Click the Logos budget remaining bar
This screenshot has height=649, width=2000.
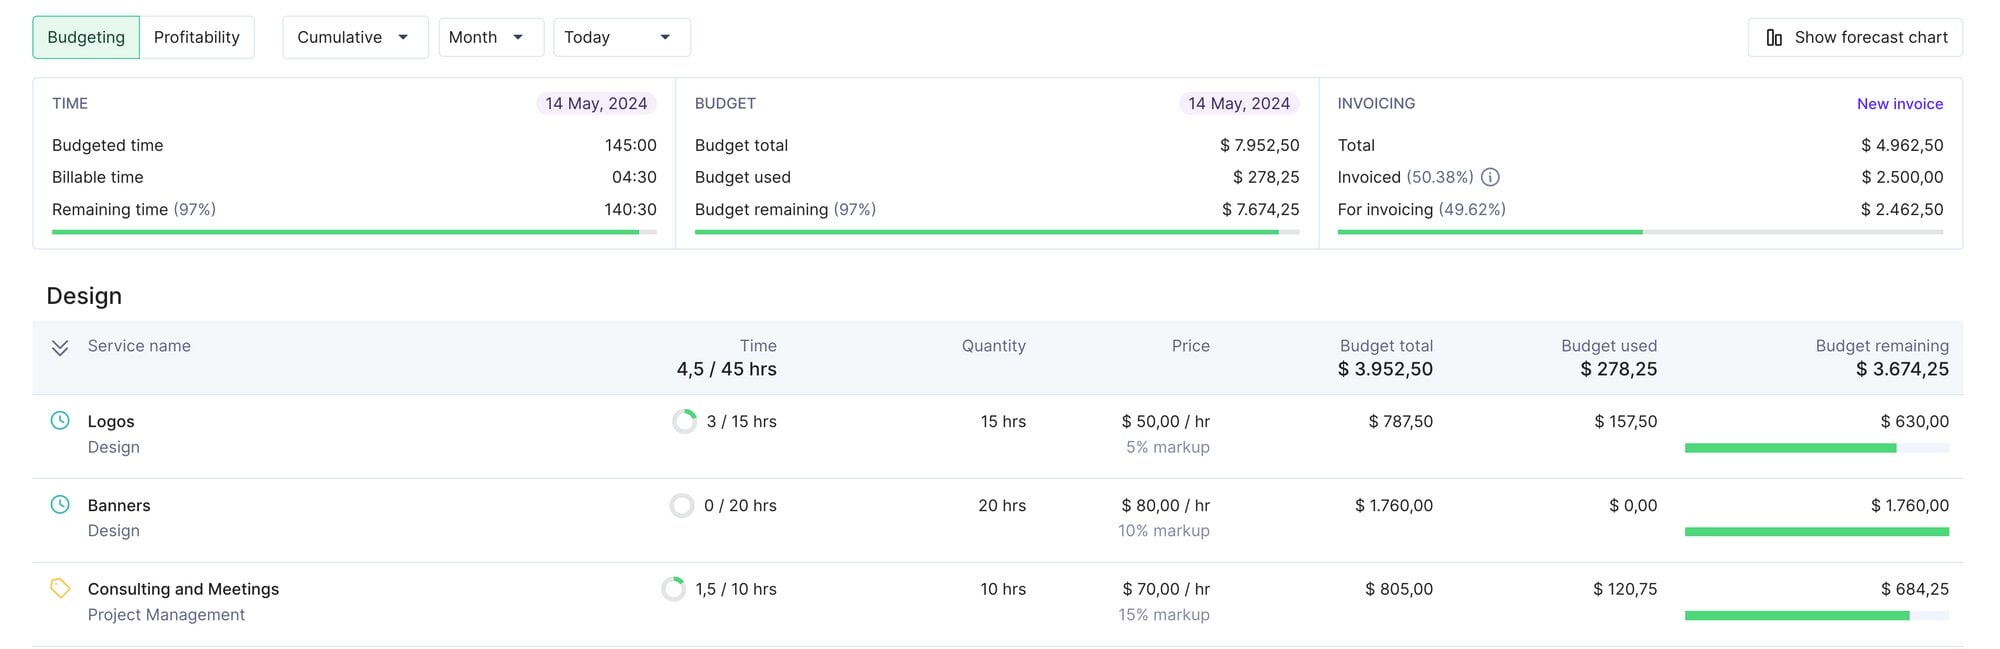(1817, 448)
